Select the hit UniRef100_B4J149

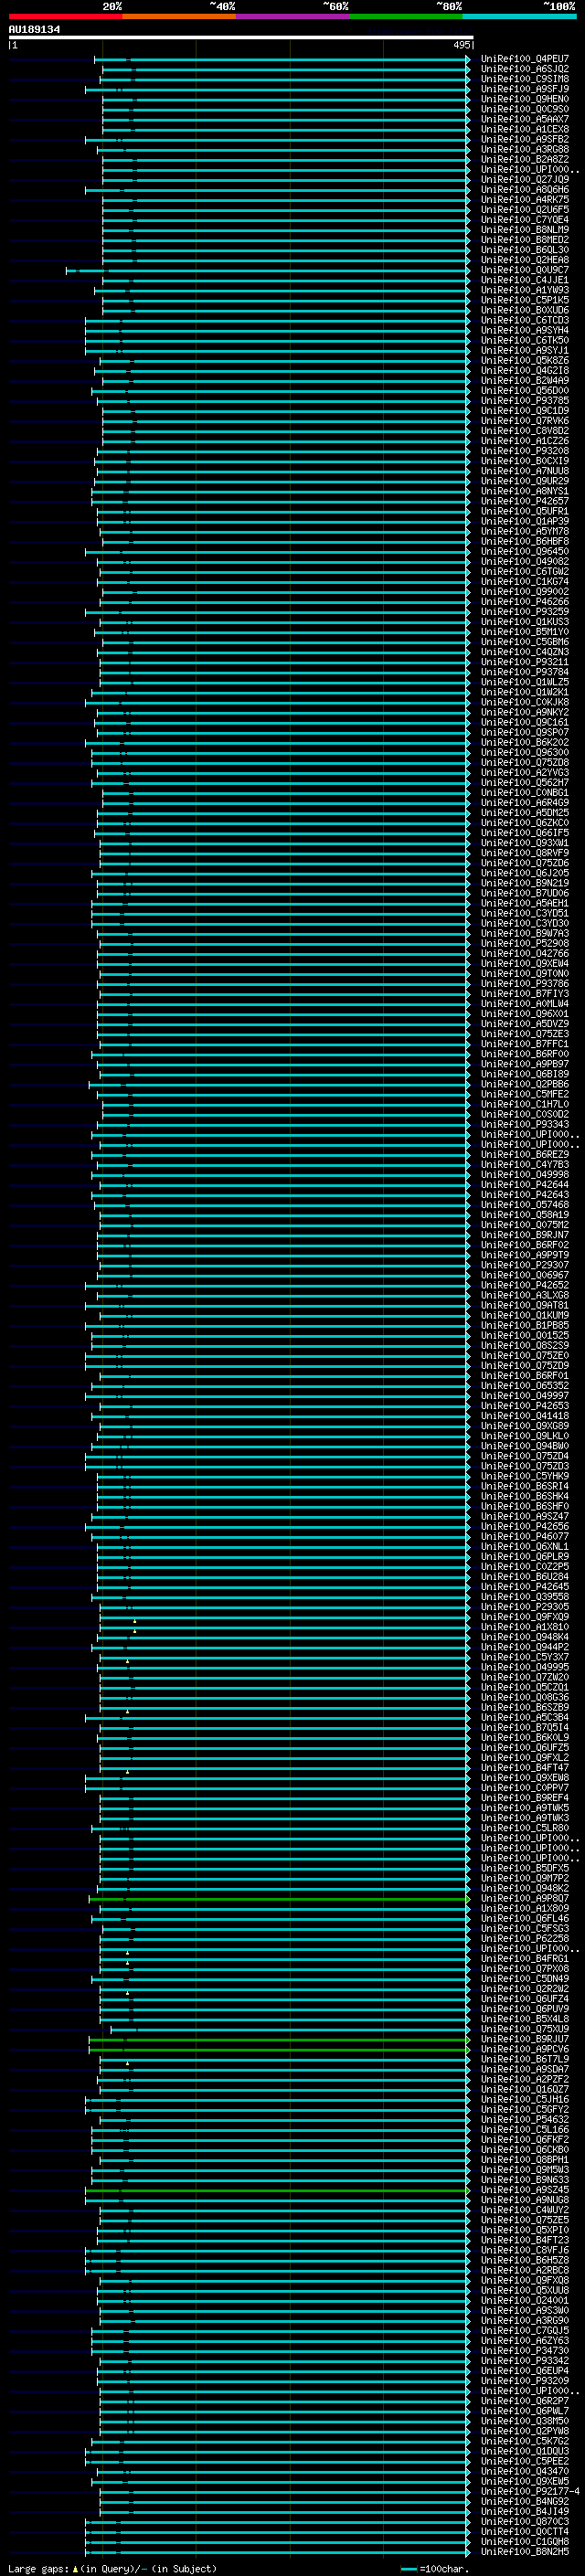click(525, 2511)
